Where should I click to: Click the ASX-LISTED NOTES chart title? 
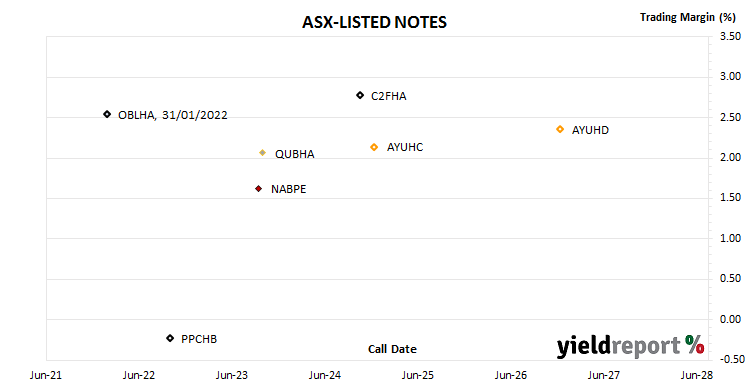[x=374, y=22]
